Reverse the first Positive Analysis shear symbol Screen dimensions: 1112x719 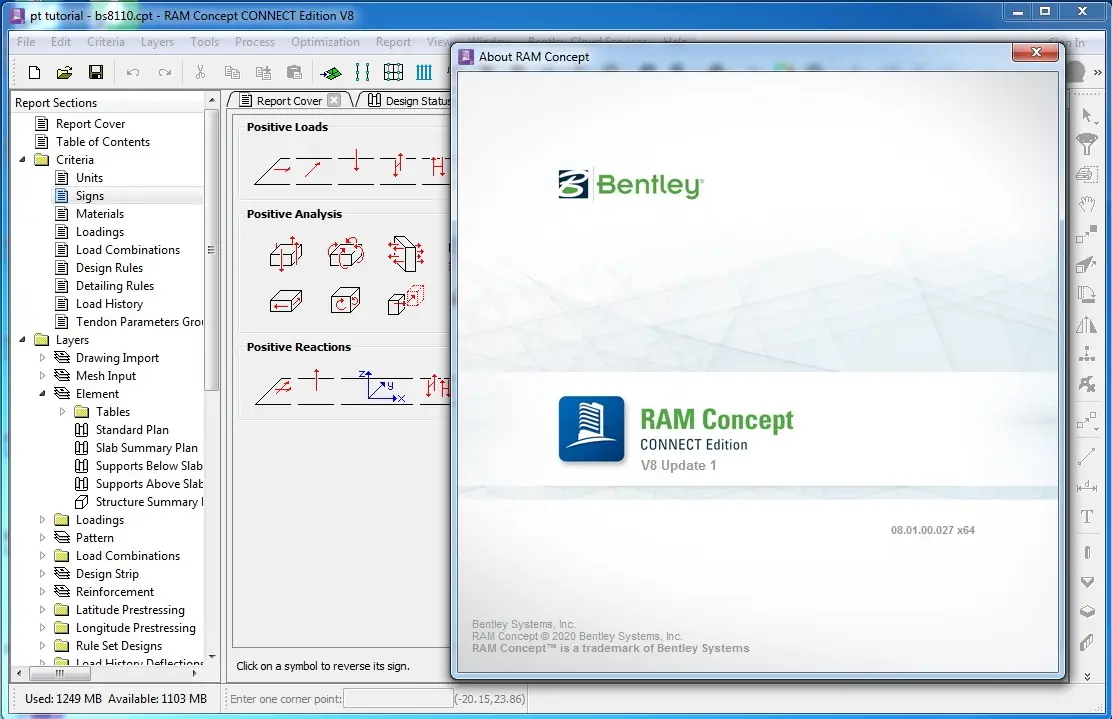(x=286, y=254)
